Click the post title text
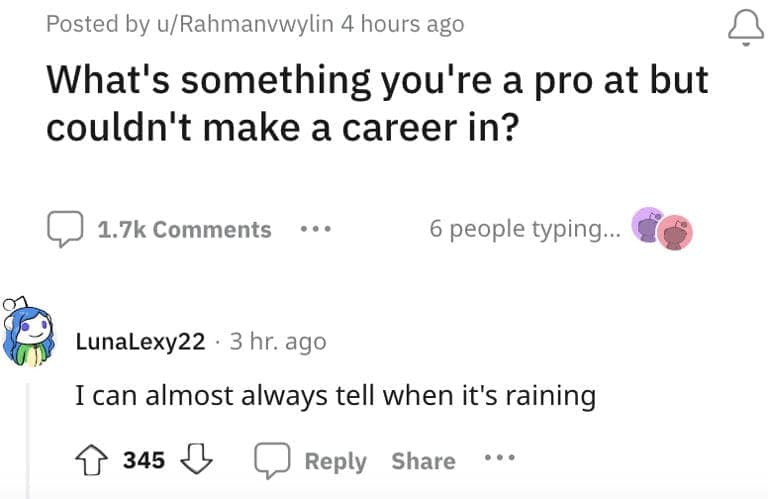Viewport: 768px width, 499px height. [x=377, y=104]
